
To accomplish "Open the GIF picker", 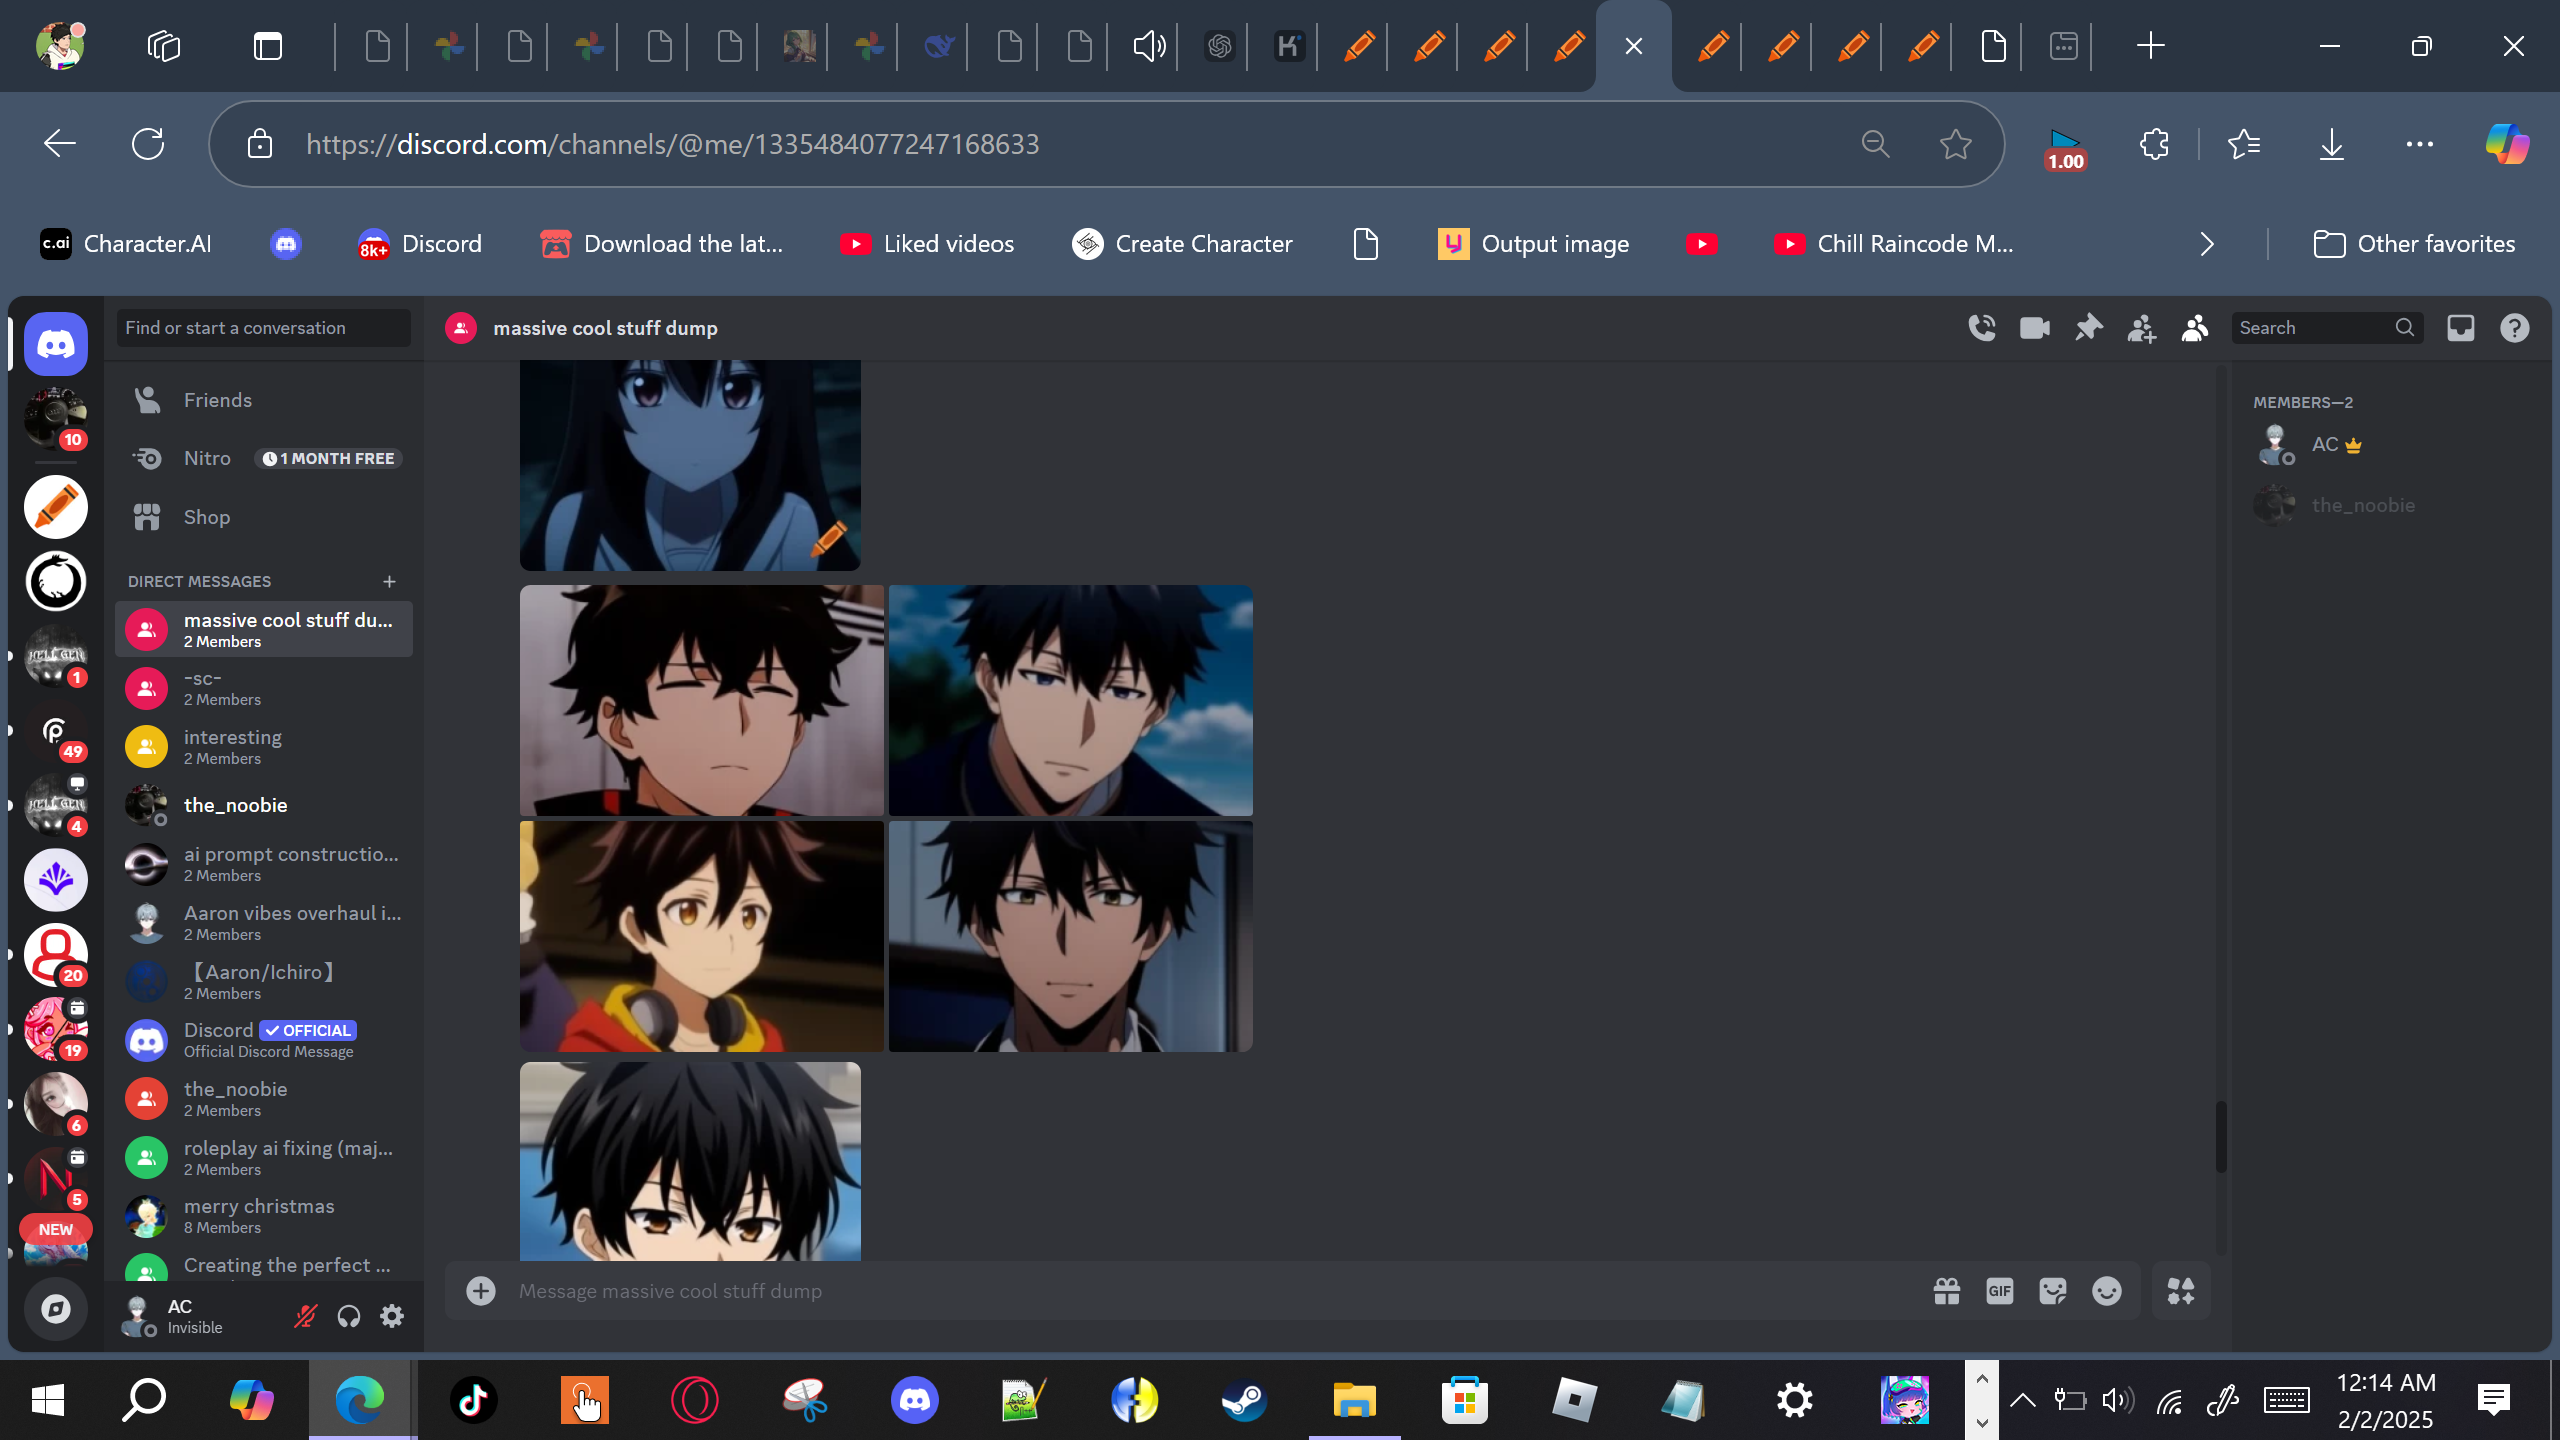I will [1999, 1291].
